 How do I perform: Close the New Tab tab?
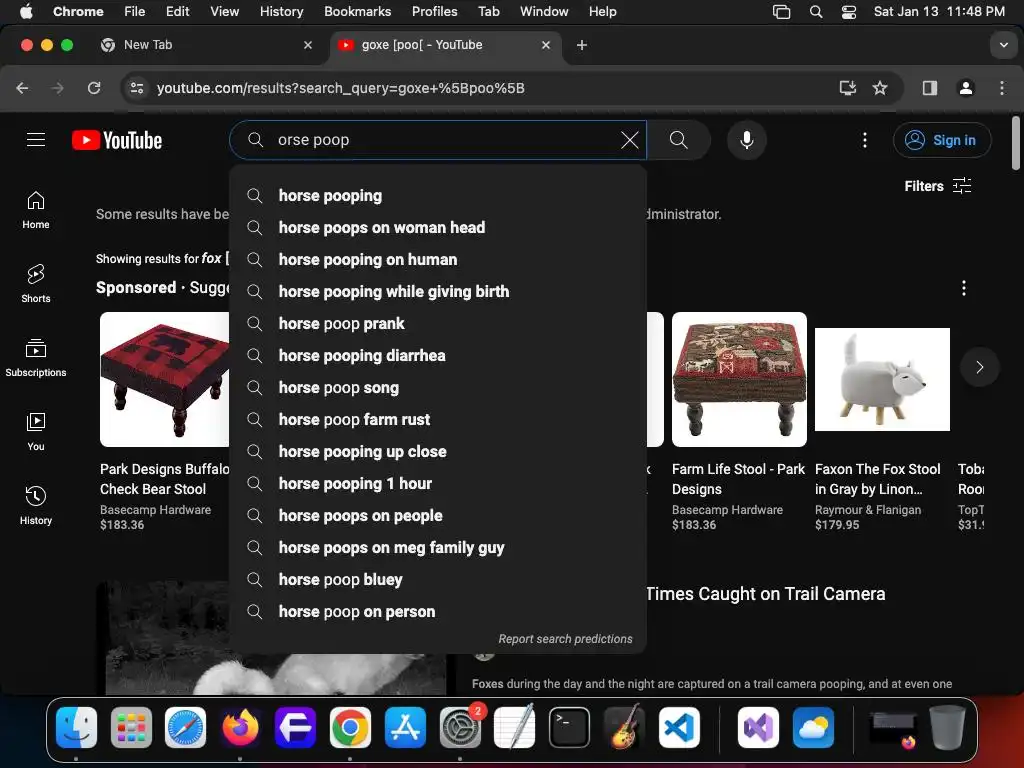coord(308,45)
